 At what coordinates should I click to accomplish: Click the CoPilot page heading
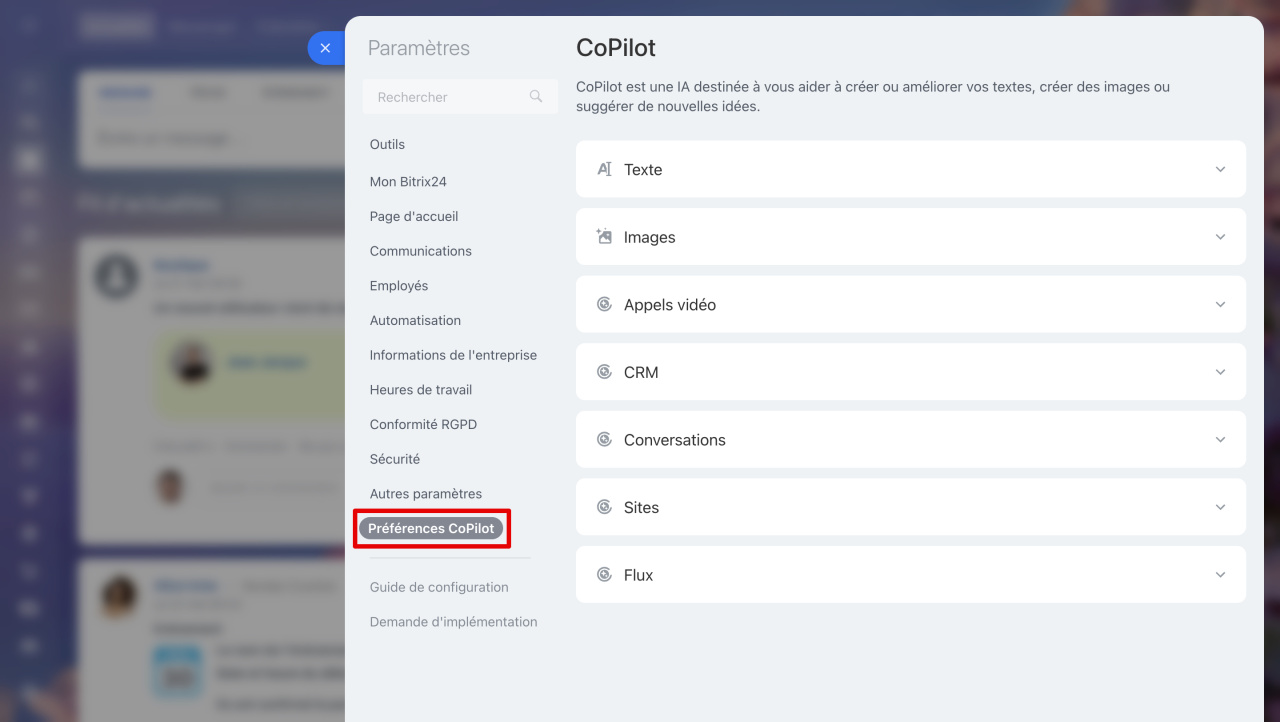click(616, 47)
